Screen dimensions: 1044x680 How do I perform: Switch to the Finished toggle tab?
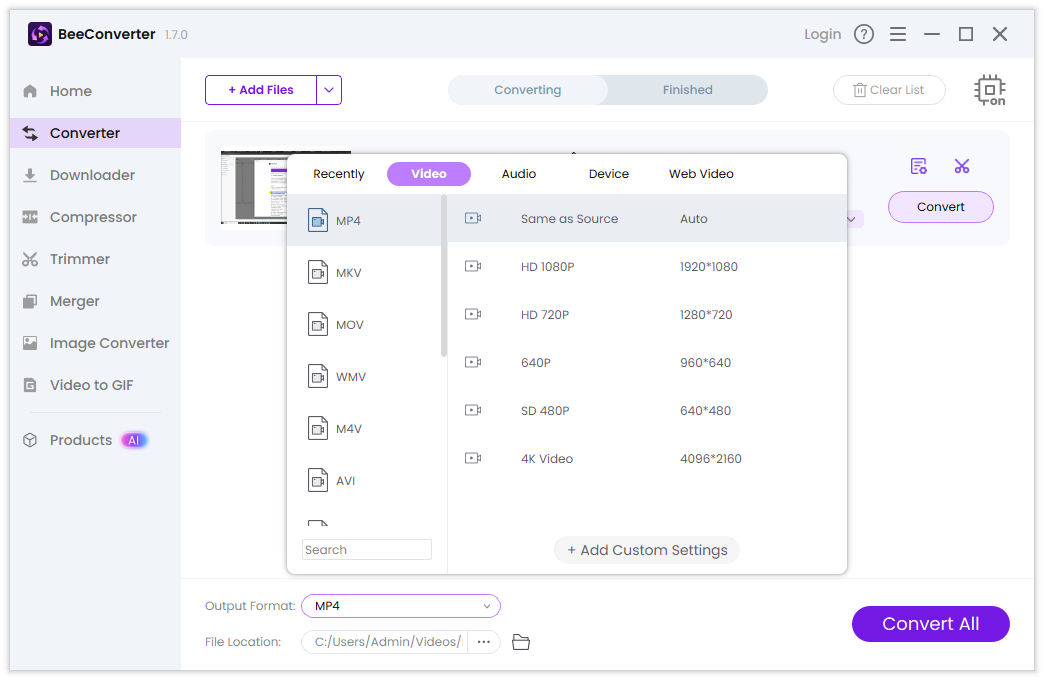(x=687, y=90)
